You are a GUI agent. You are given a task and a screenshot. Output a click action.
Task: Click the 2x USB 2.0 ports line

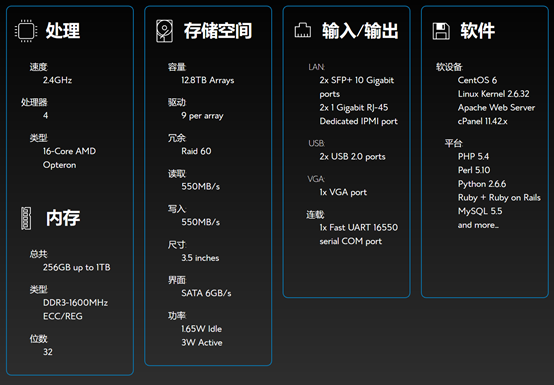[x=352, y=156]
